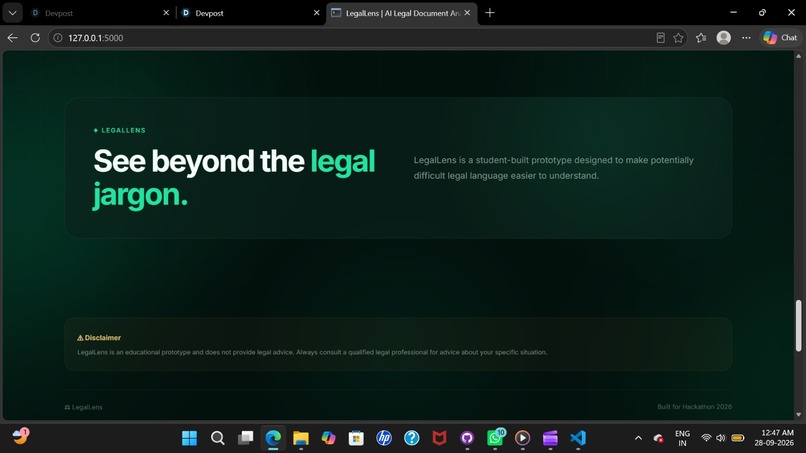806x453 pixels.
Task: Minimize the browser window
Action: click(x=734, y=12)
